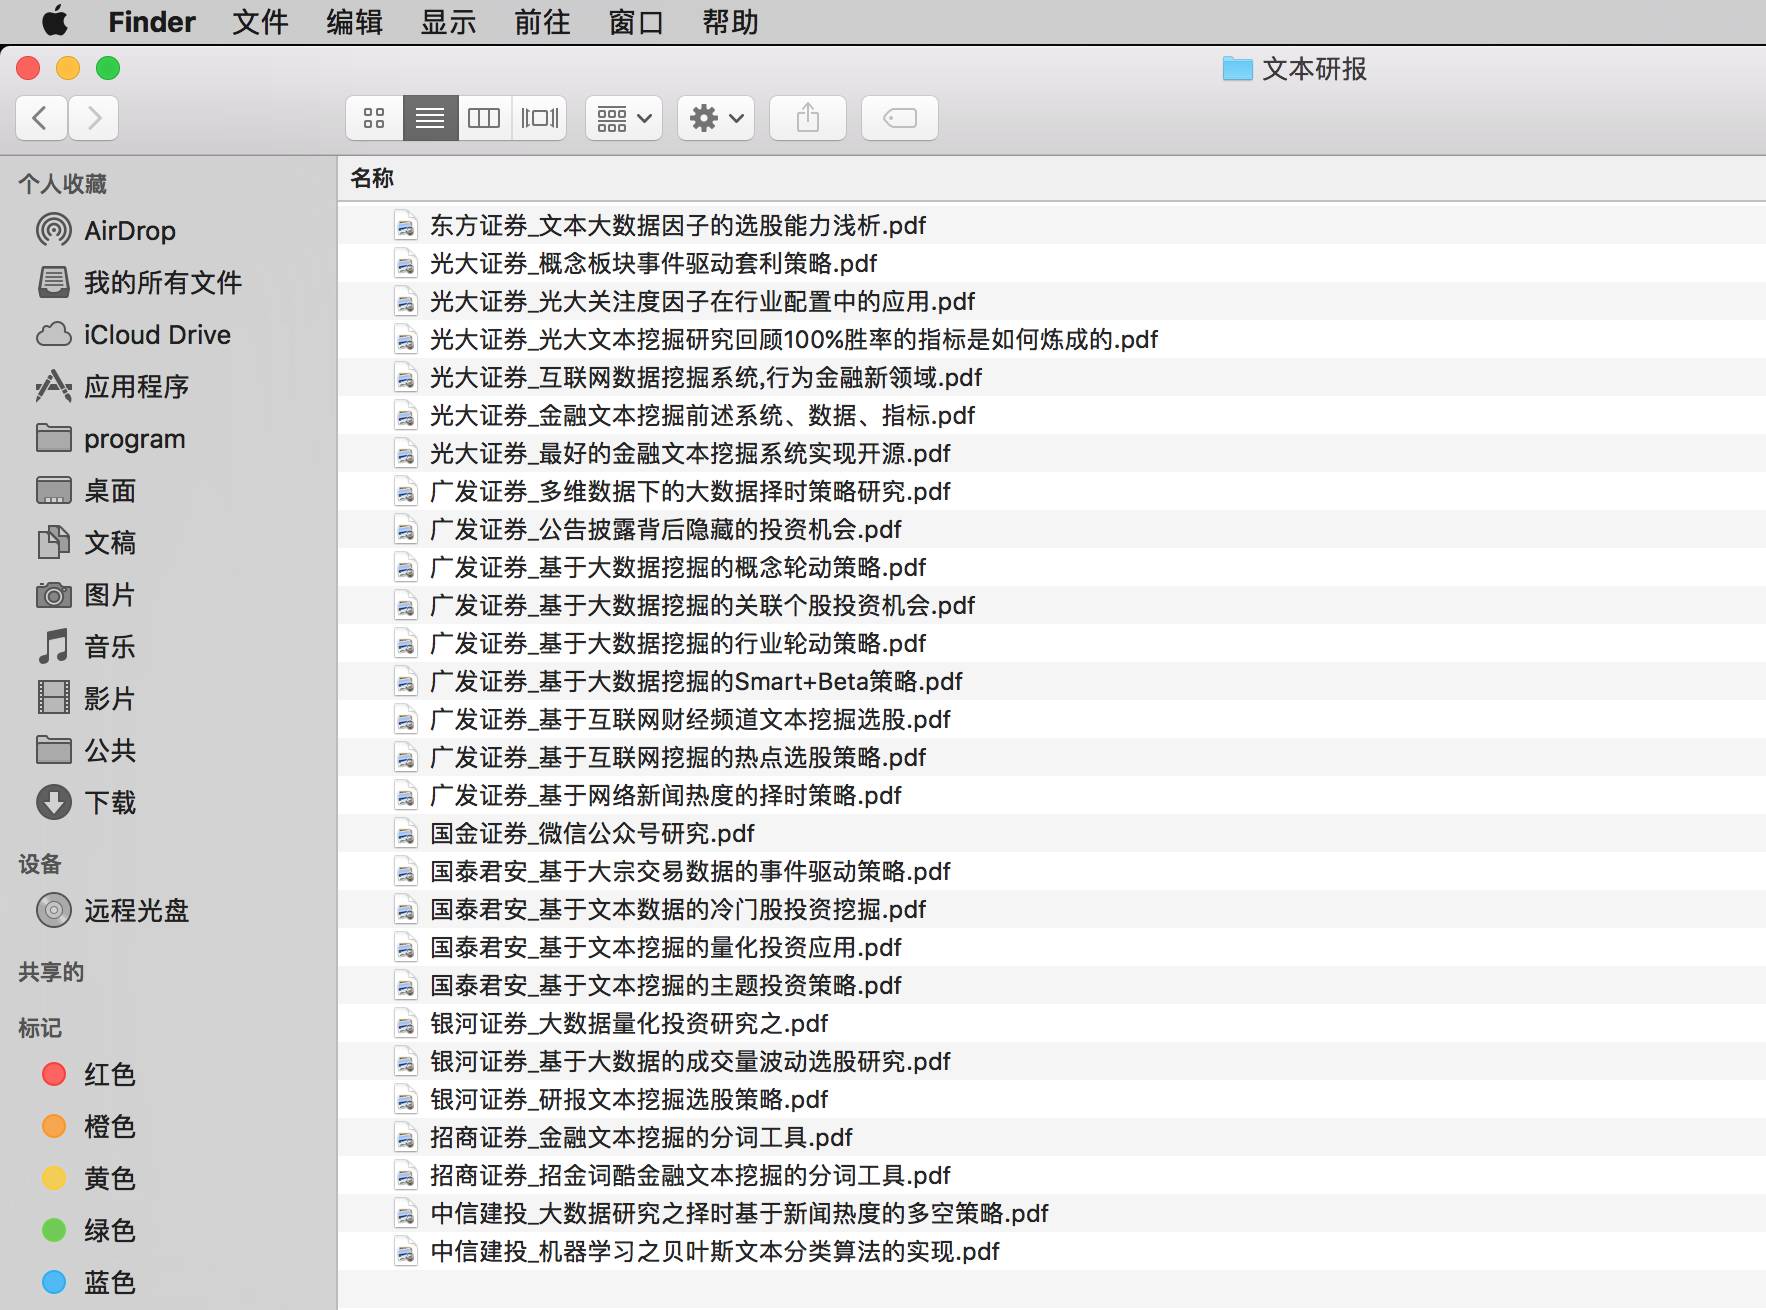
Task: Open the 前往 menu
Action: click(x=542, y=21)
